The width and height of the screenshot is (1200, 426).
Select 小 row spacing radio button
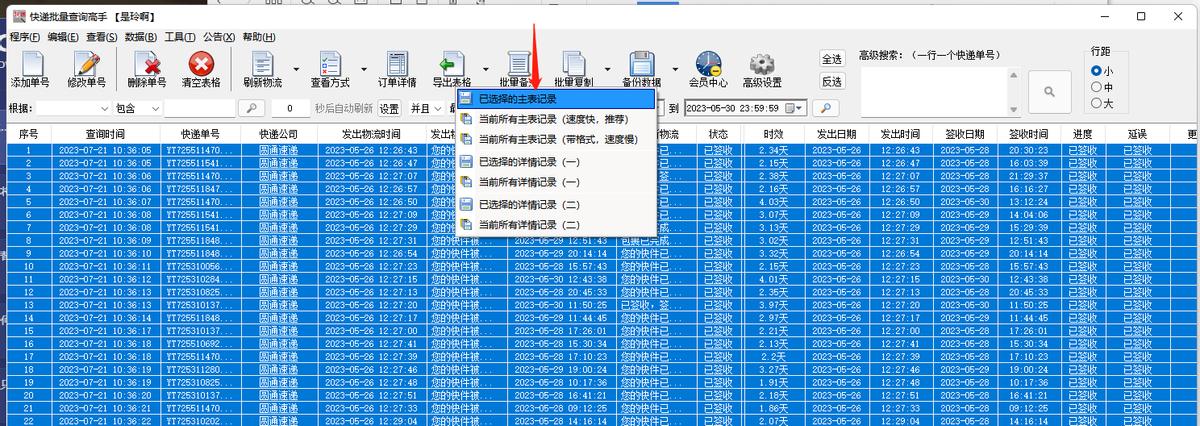[x=1096, y=71]
